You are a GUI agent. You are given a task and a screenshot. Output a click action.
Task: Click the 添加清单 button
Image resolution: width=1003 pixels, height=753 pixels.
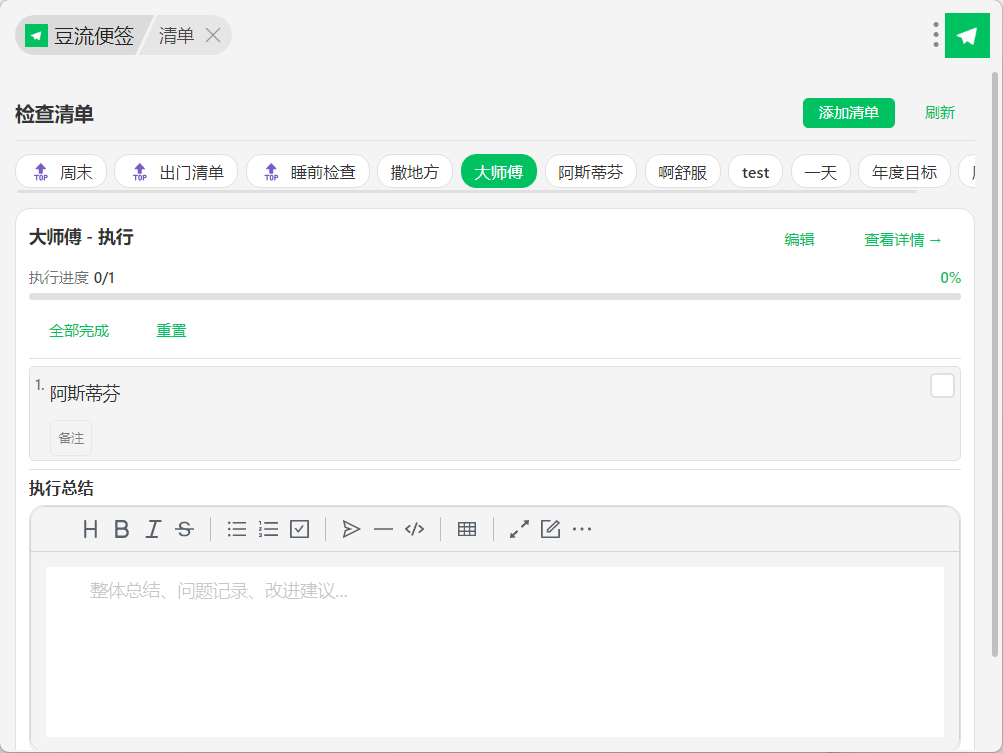(x=848, y=113)
